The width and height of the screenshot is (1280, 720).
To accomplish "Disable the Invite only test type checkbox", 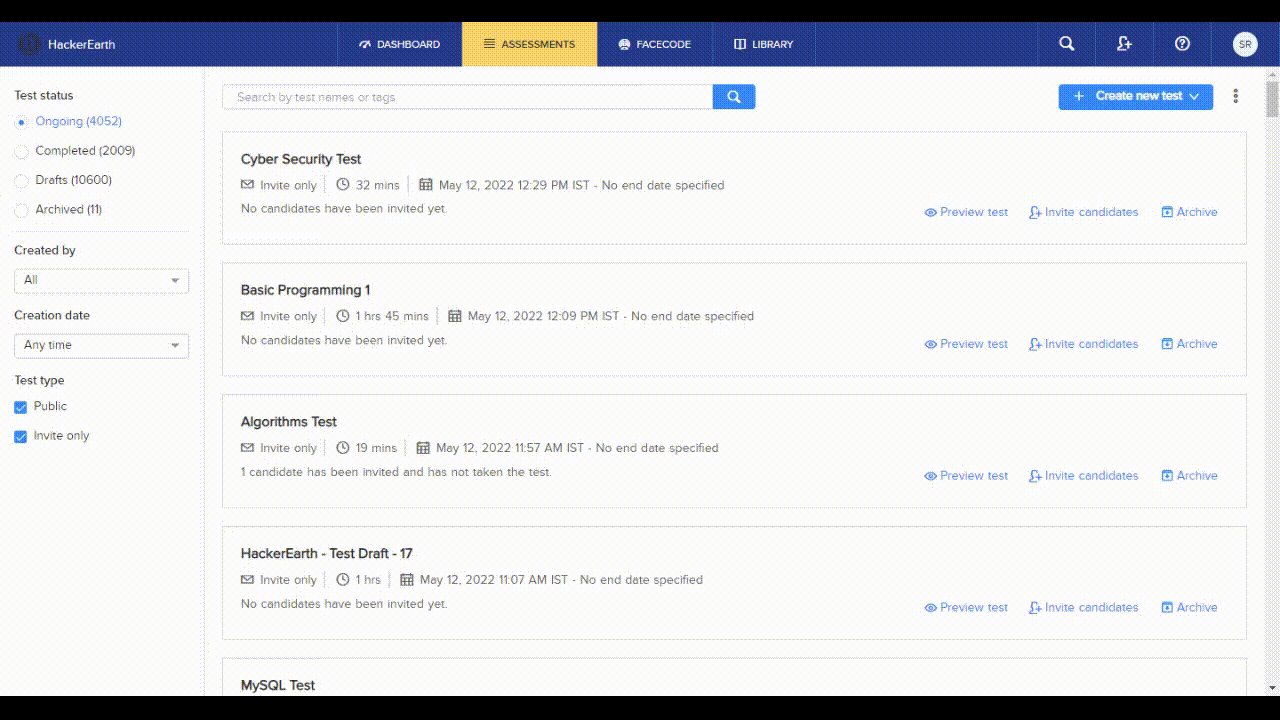I will pos(21,435).
